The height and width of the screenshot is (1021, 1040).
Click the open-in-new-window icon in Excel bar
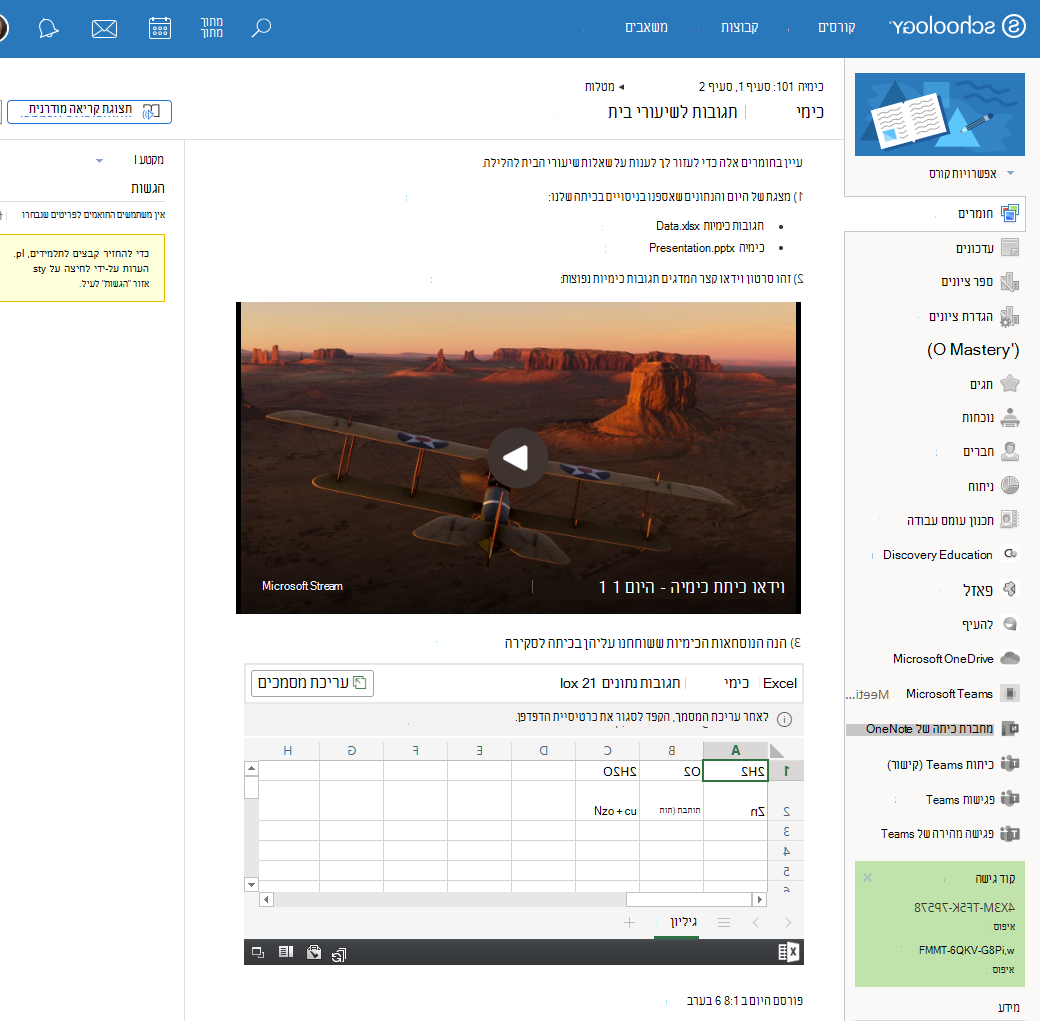coord(258,953)
